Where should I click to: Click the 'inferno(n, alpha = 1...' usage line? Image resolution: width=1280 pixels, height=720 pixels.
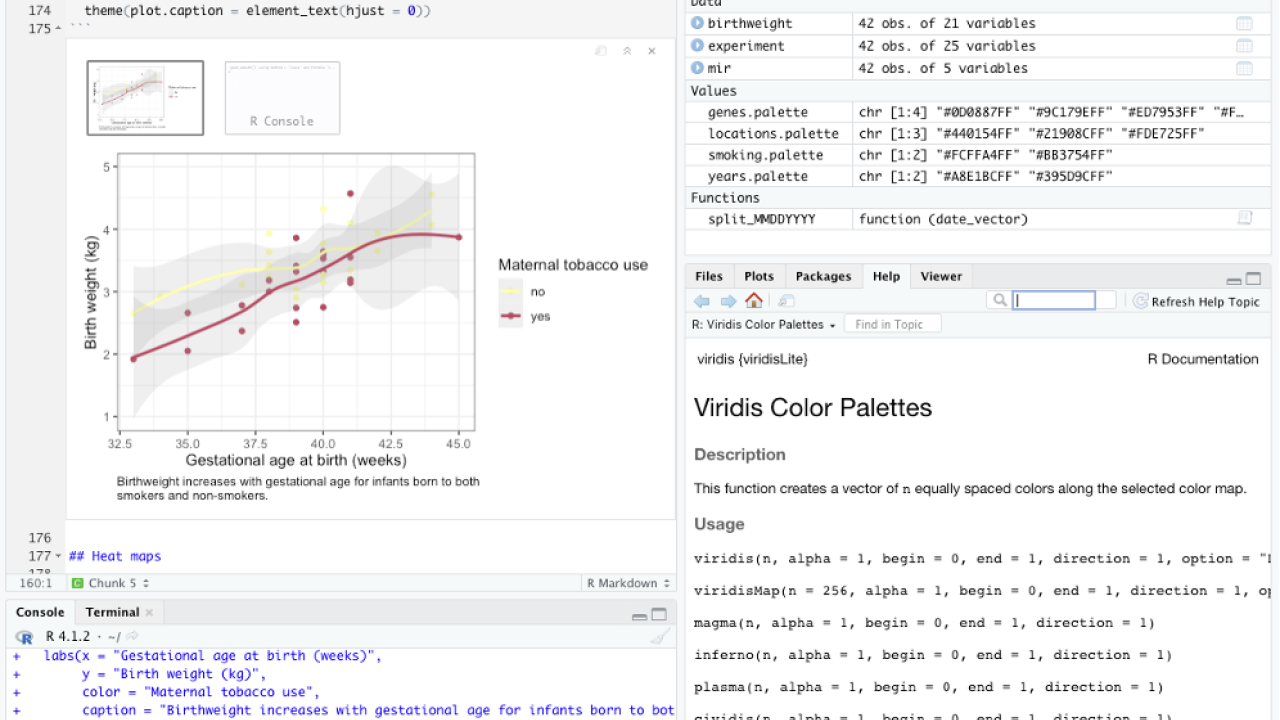click(932, 655)
